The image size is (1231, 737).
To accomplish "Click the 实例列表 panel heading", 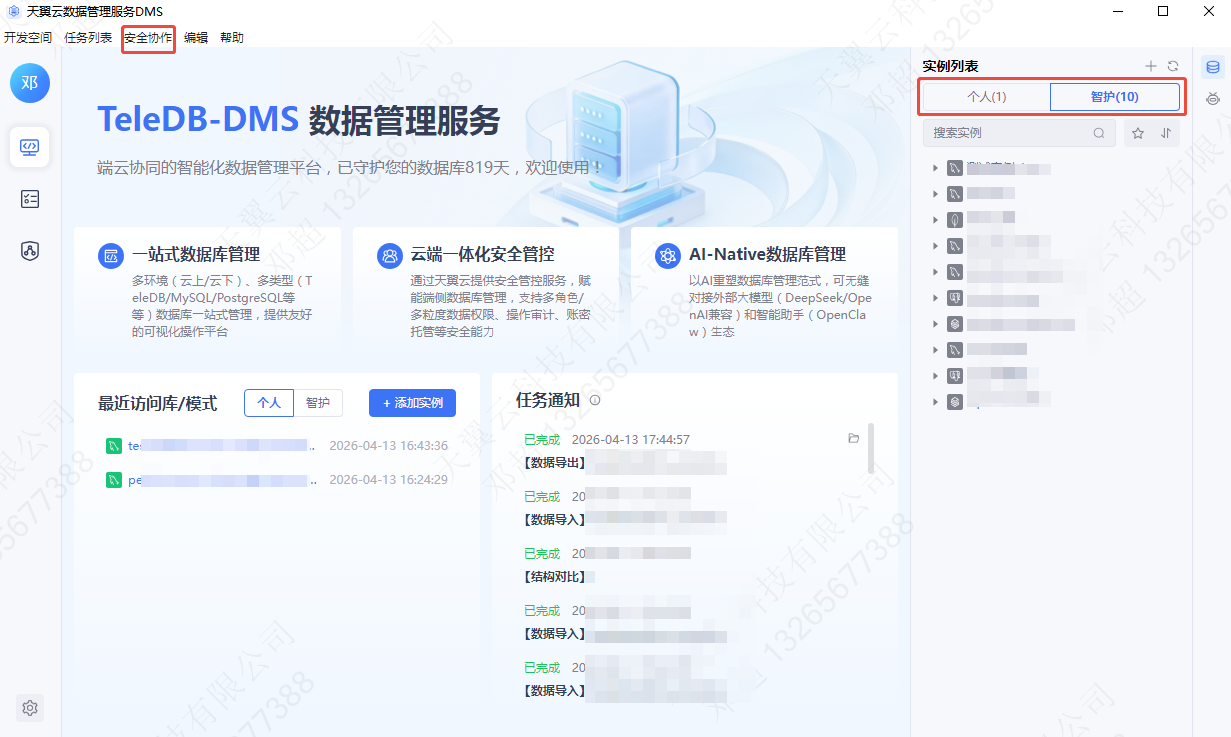I will [x=950, y=66].
